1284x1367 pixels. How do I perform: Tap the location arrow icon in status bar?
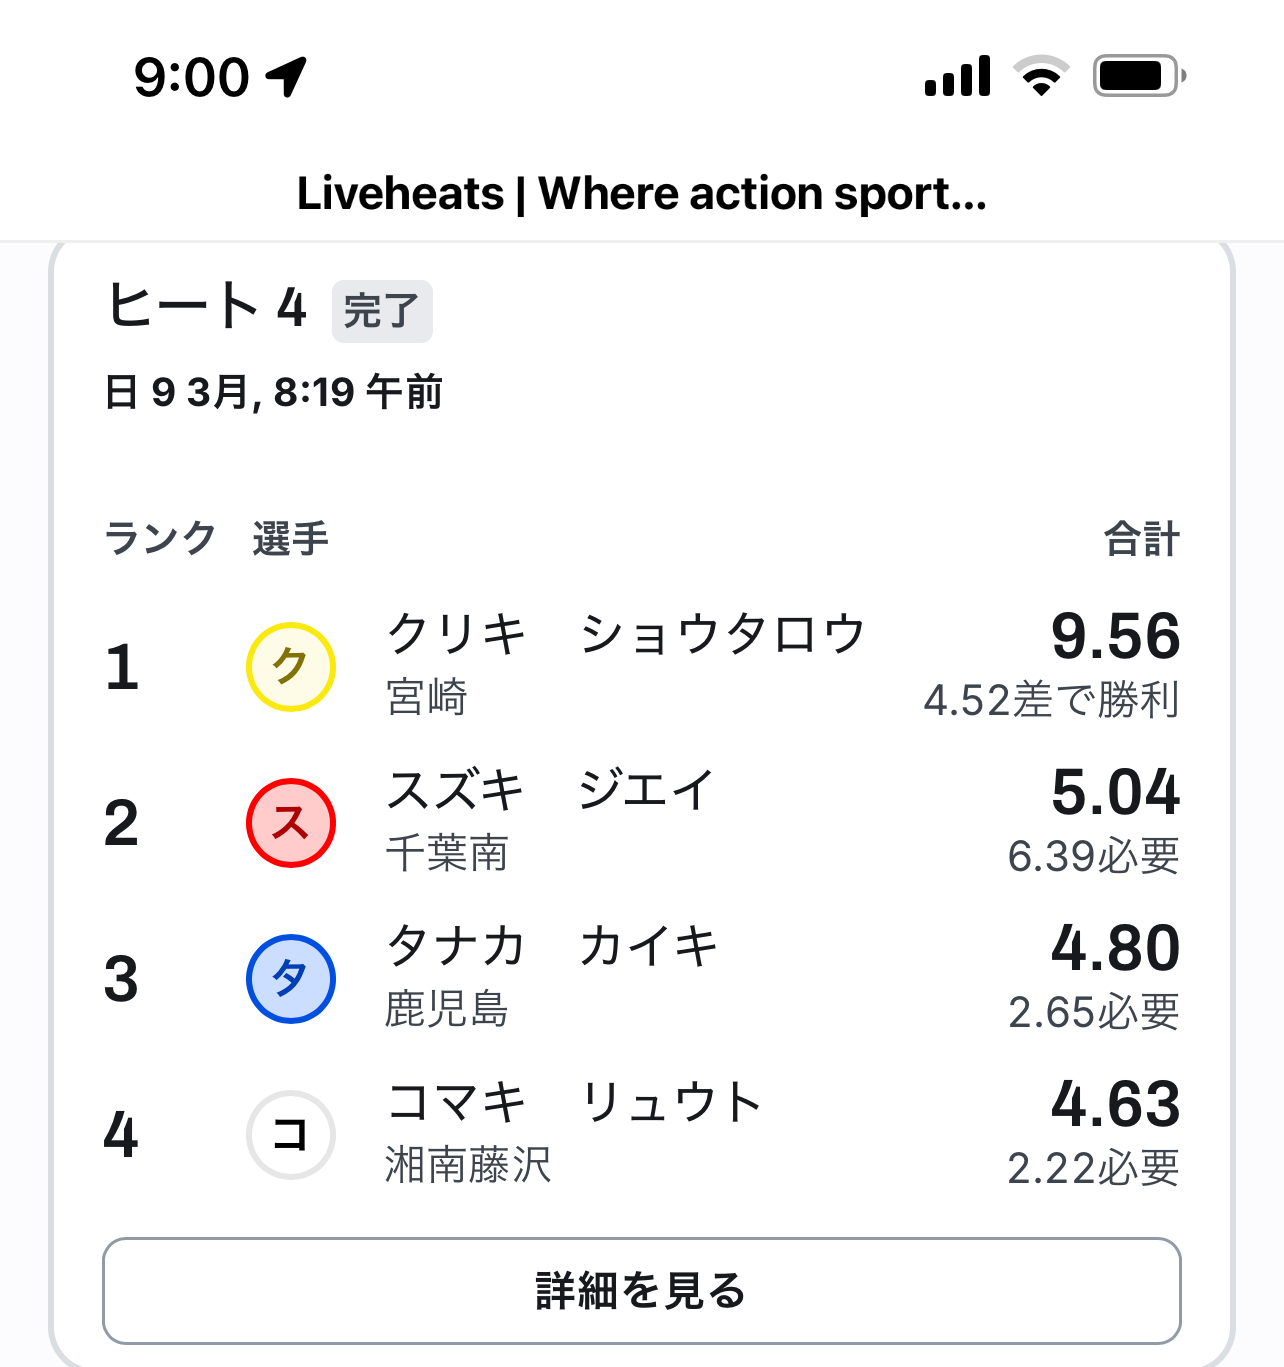click(x=286, y=77)
